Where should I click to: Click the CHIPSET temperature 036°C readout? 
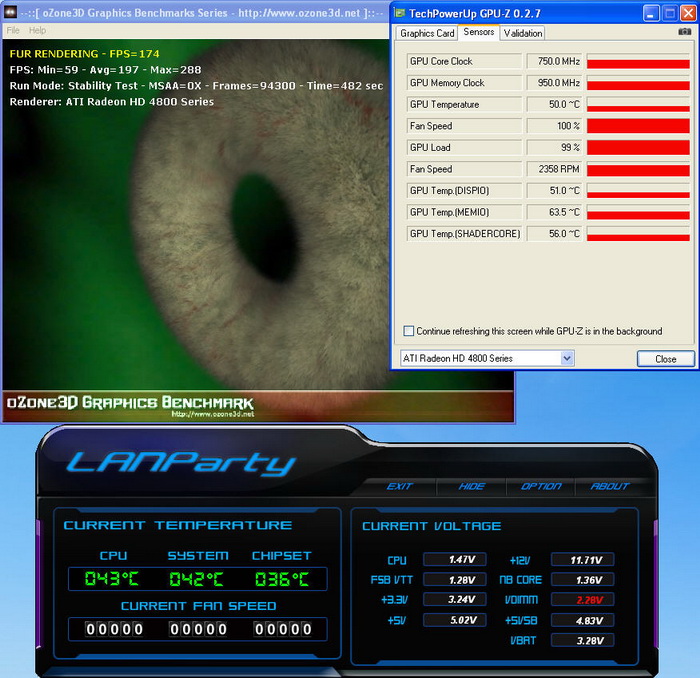(282, 579)
